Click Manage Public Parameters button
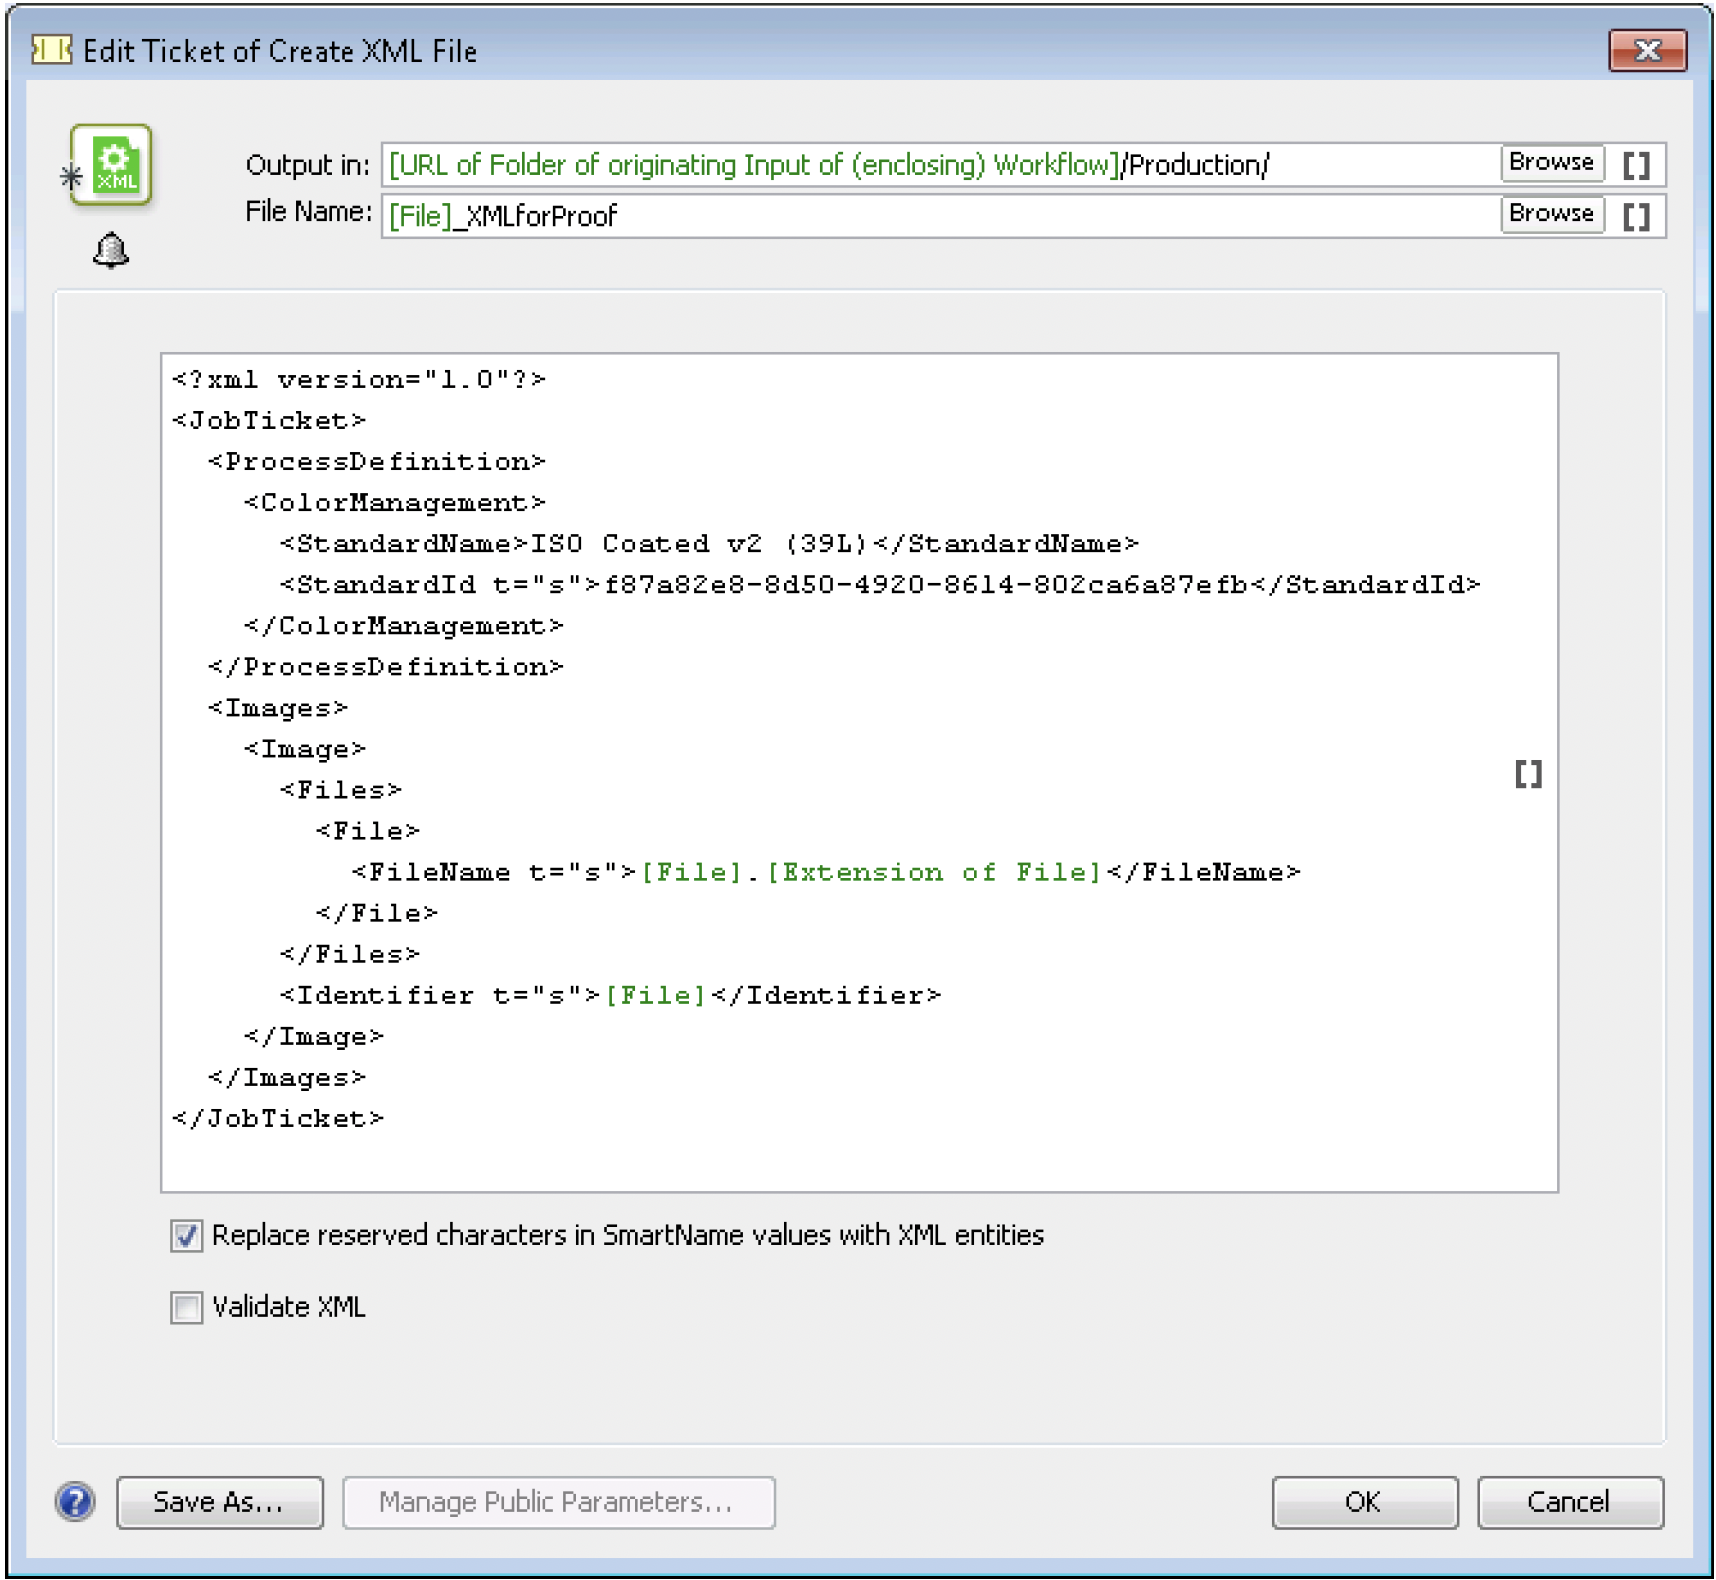The width and height of the screenshot is (1716, 1580). pyautogui.click(x=558, y=1502)
